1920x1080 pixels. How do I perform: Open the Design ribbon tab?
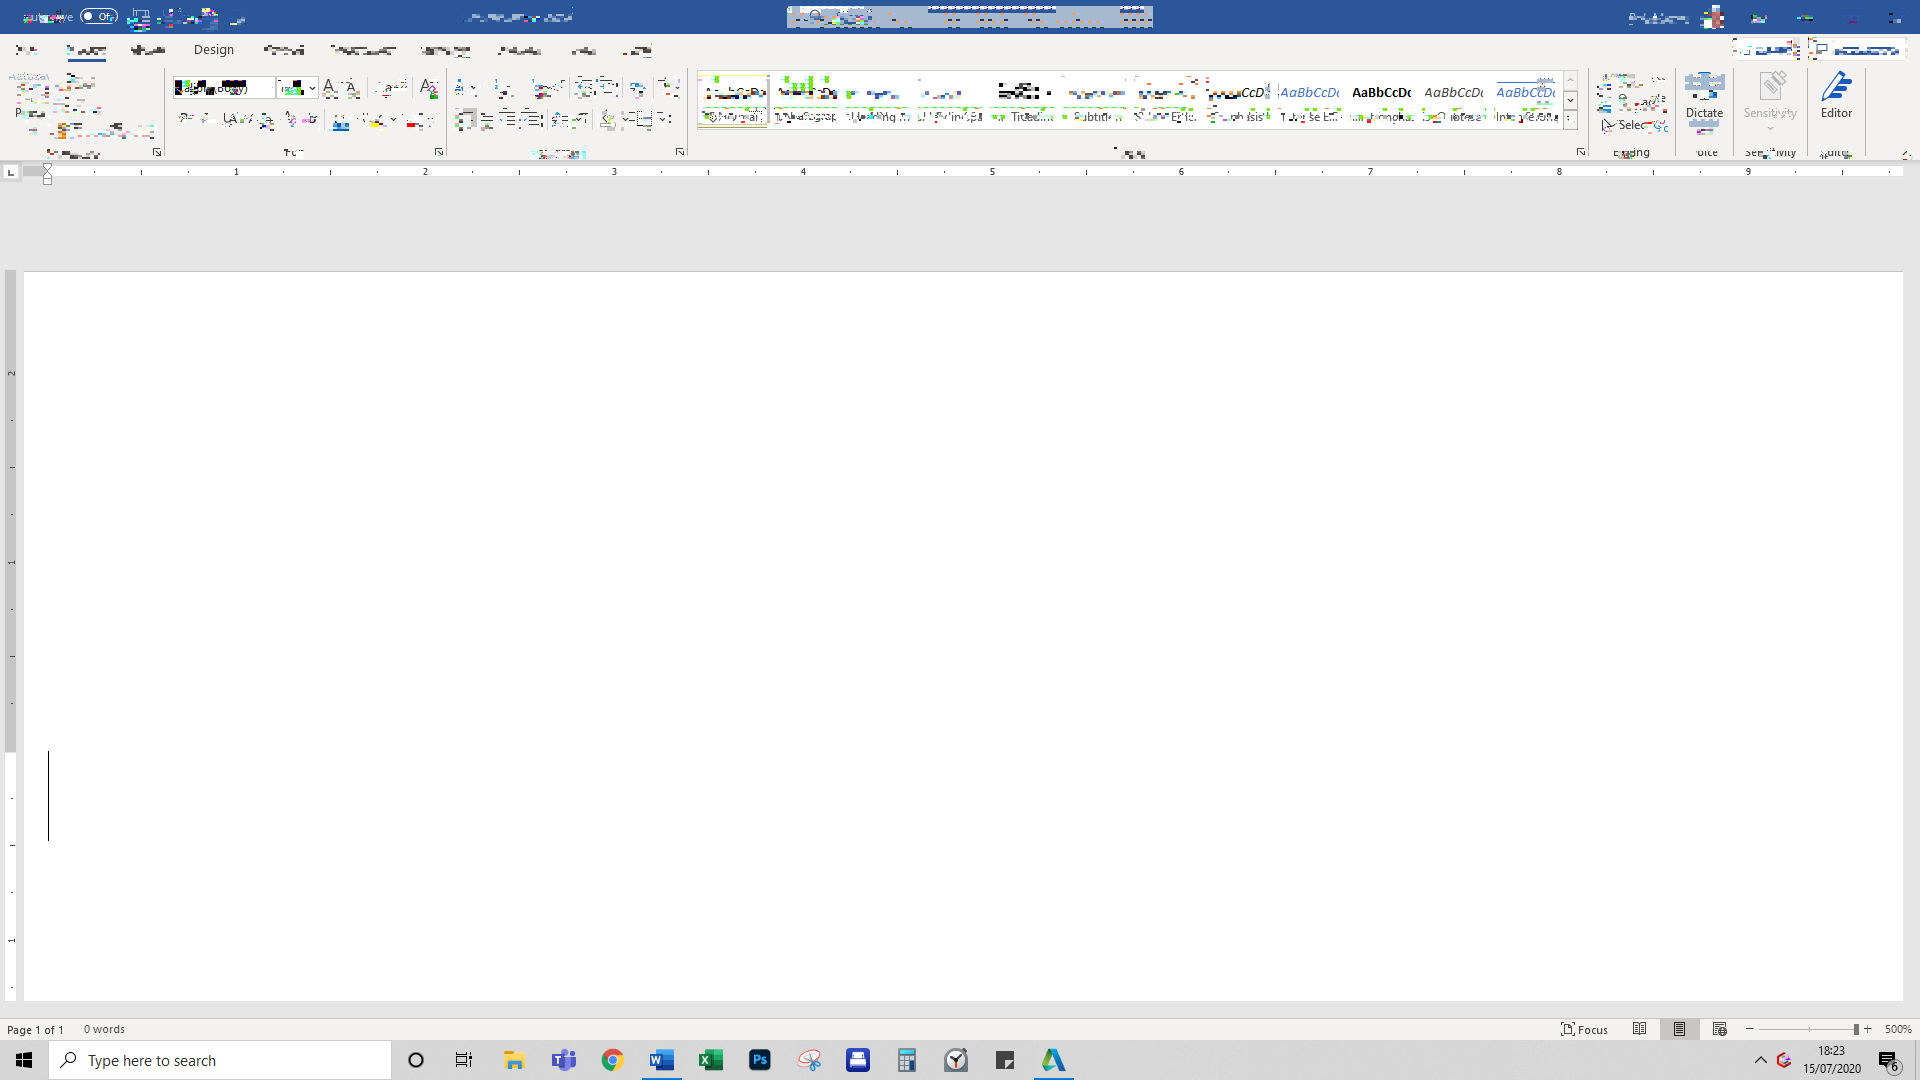[214, 50]
